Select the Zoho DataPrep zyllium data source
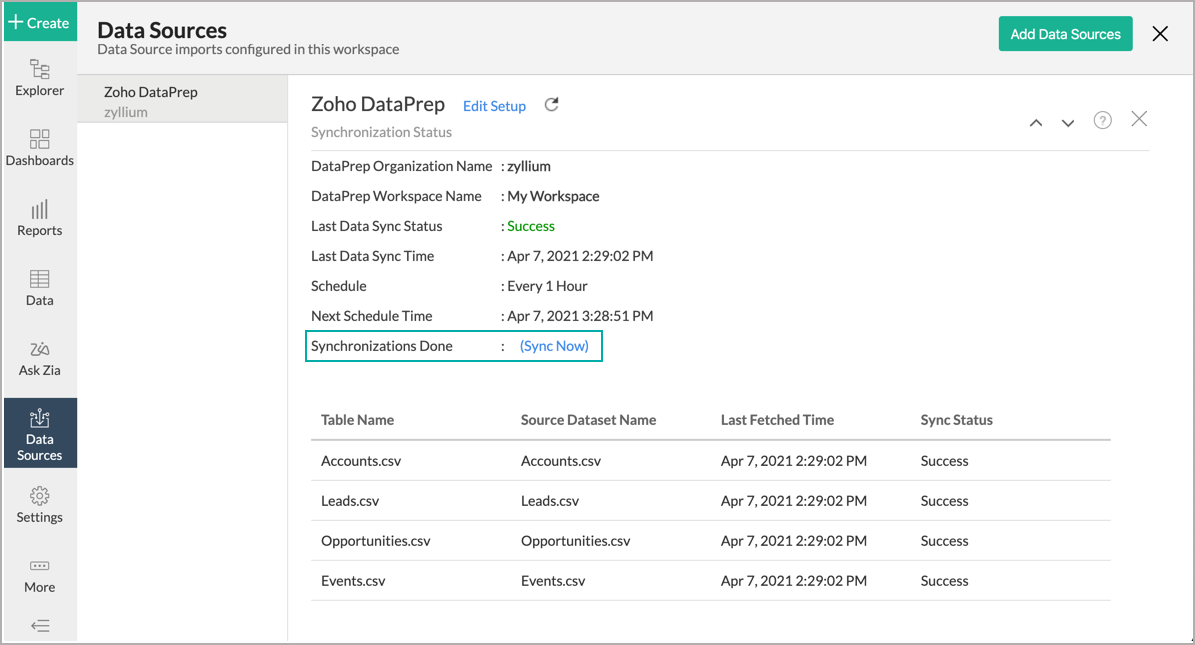 pos(182,101)
